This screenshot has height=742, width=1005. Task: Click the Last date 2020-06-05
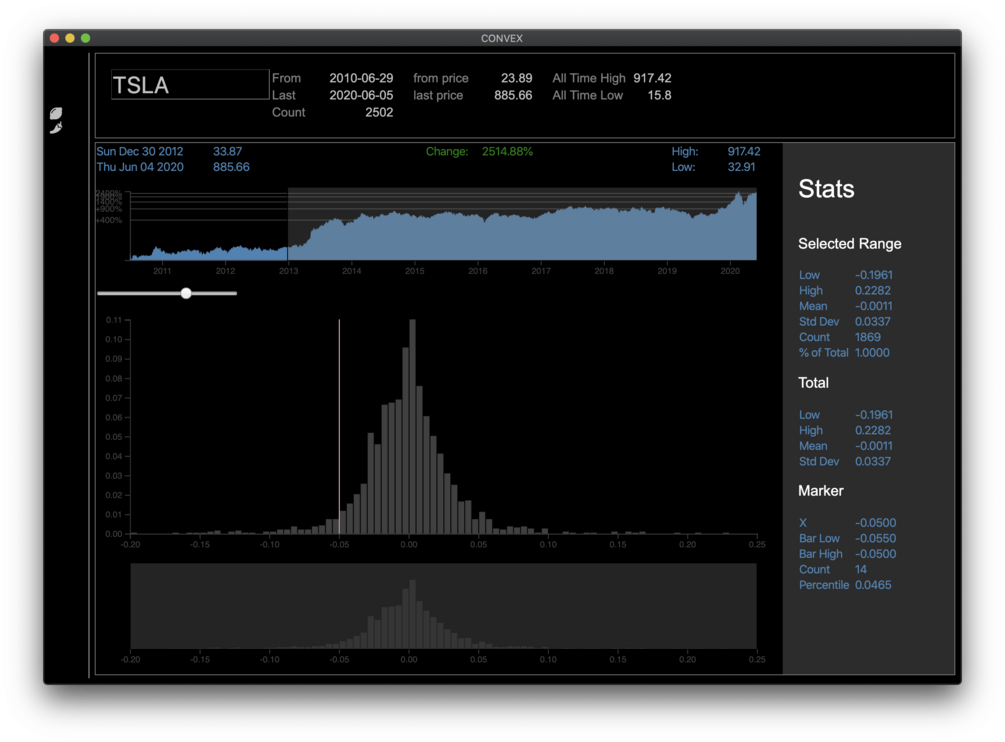pos(361,95)
